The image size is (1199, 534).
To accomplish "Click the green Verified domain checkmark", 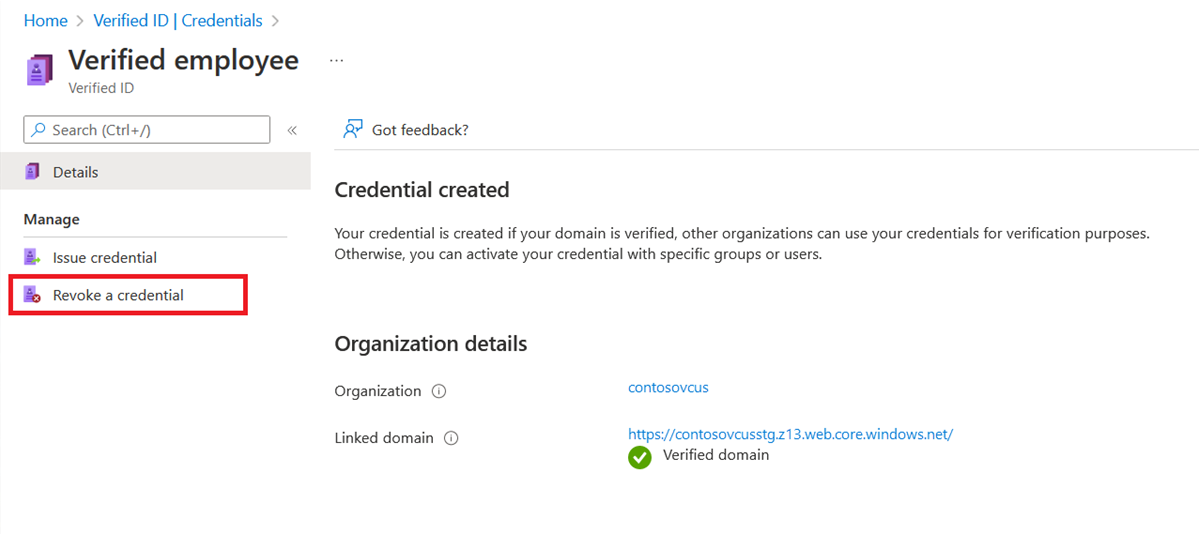I will click(x=639, y=457).
